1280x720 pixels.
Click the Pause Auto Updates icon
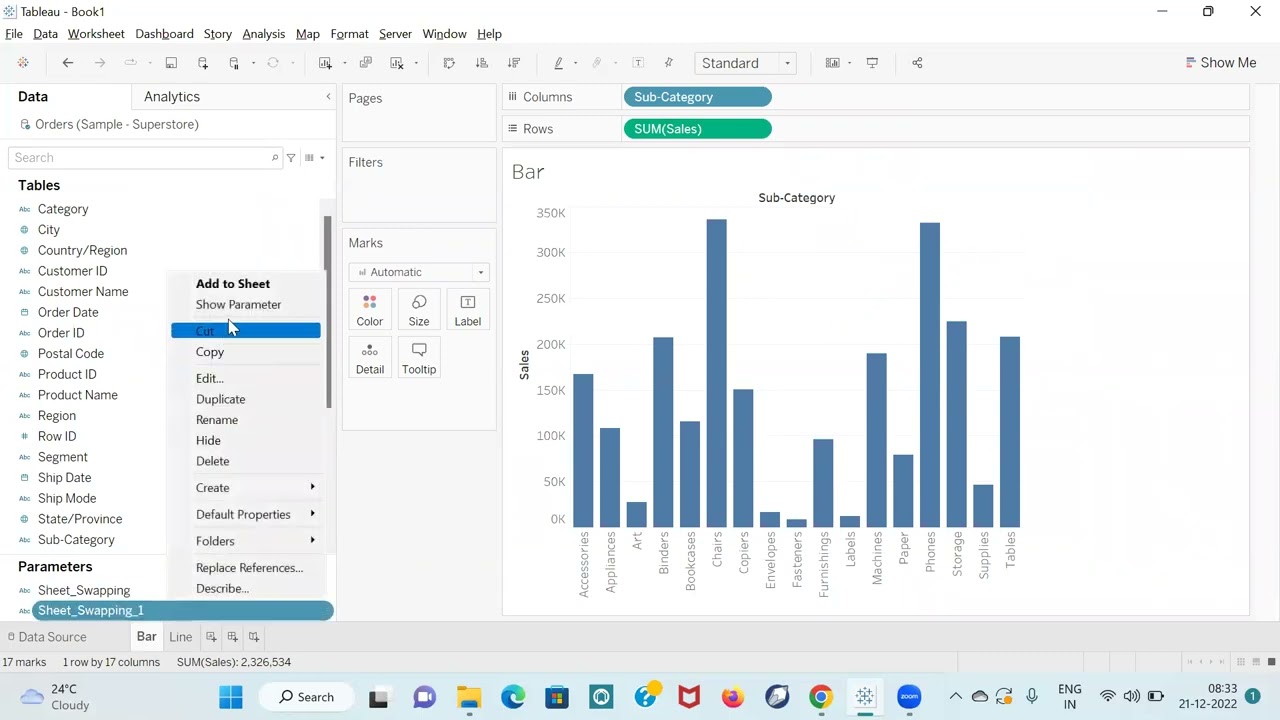(235, 63)
